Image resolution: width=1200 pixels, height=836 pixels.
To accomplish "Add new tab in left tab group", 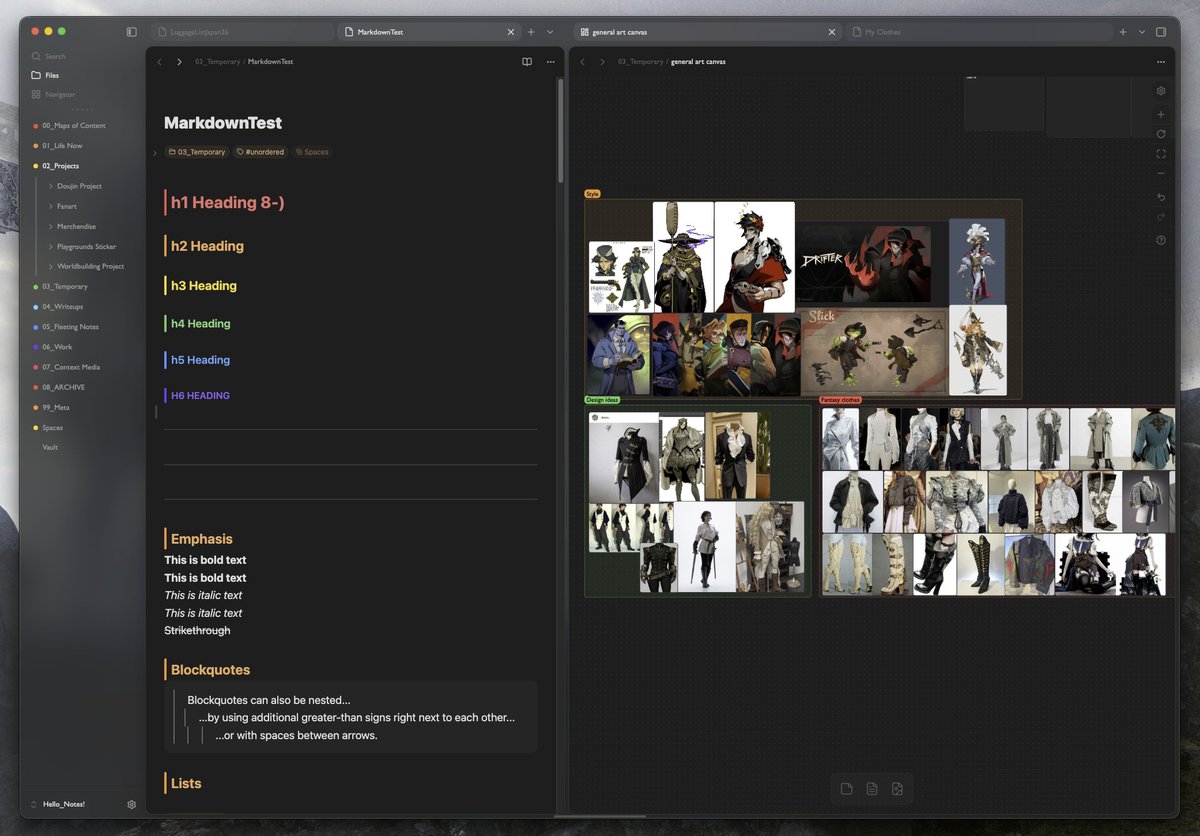I will [x=531, y=32].
